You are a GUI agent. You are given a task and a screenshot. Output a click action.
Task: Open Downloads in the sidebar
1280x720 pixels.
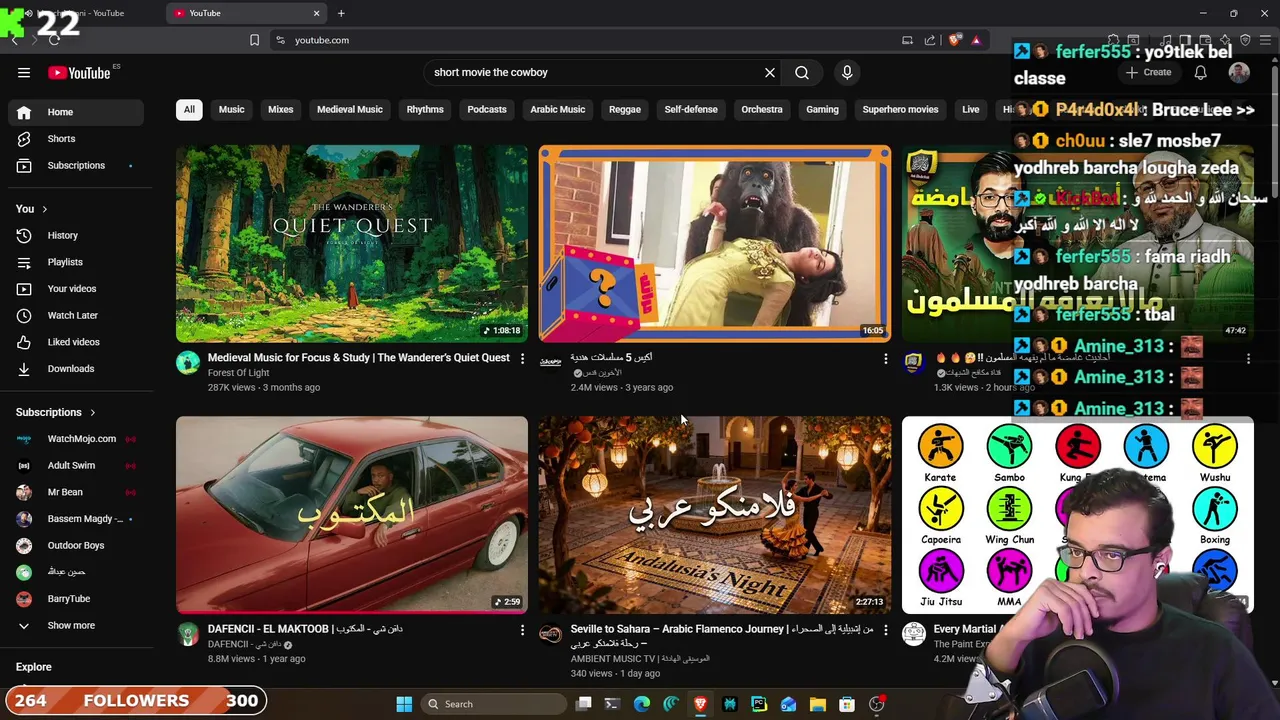point(76,368)
